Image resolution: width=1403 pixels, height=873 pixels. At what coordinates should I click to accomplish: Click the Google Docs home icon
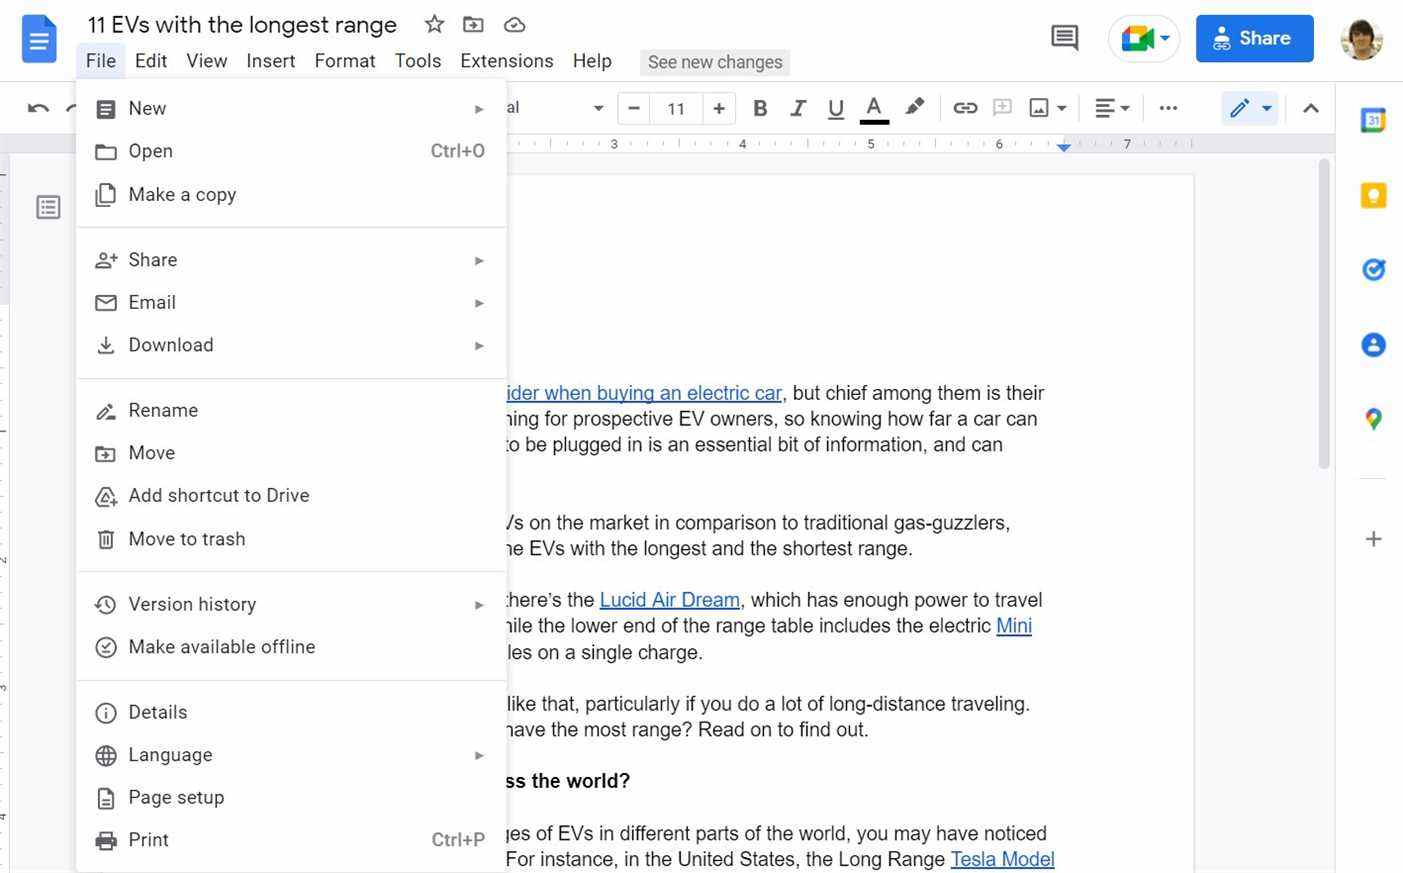(x=39, y=40)
